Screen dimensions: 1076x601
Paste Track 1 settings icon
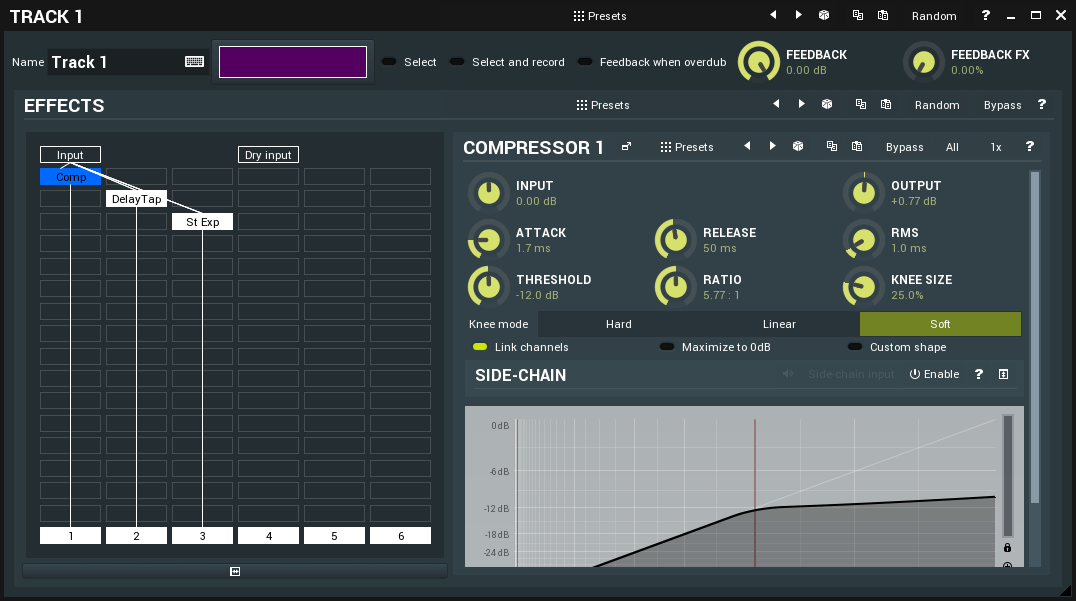(883, 15)
